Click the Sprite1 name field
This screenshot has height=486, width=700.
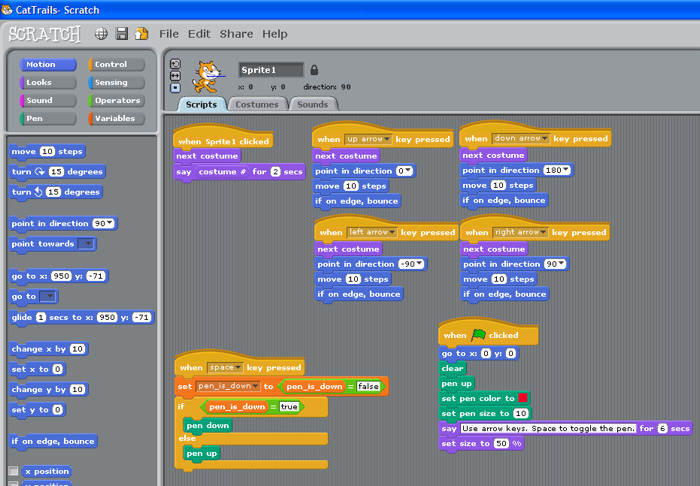click(x=270, y=70)
